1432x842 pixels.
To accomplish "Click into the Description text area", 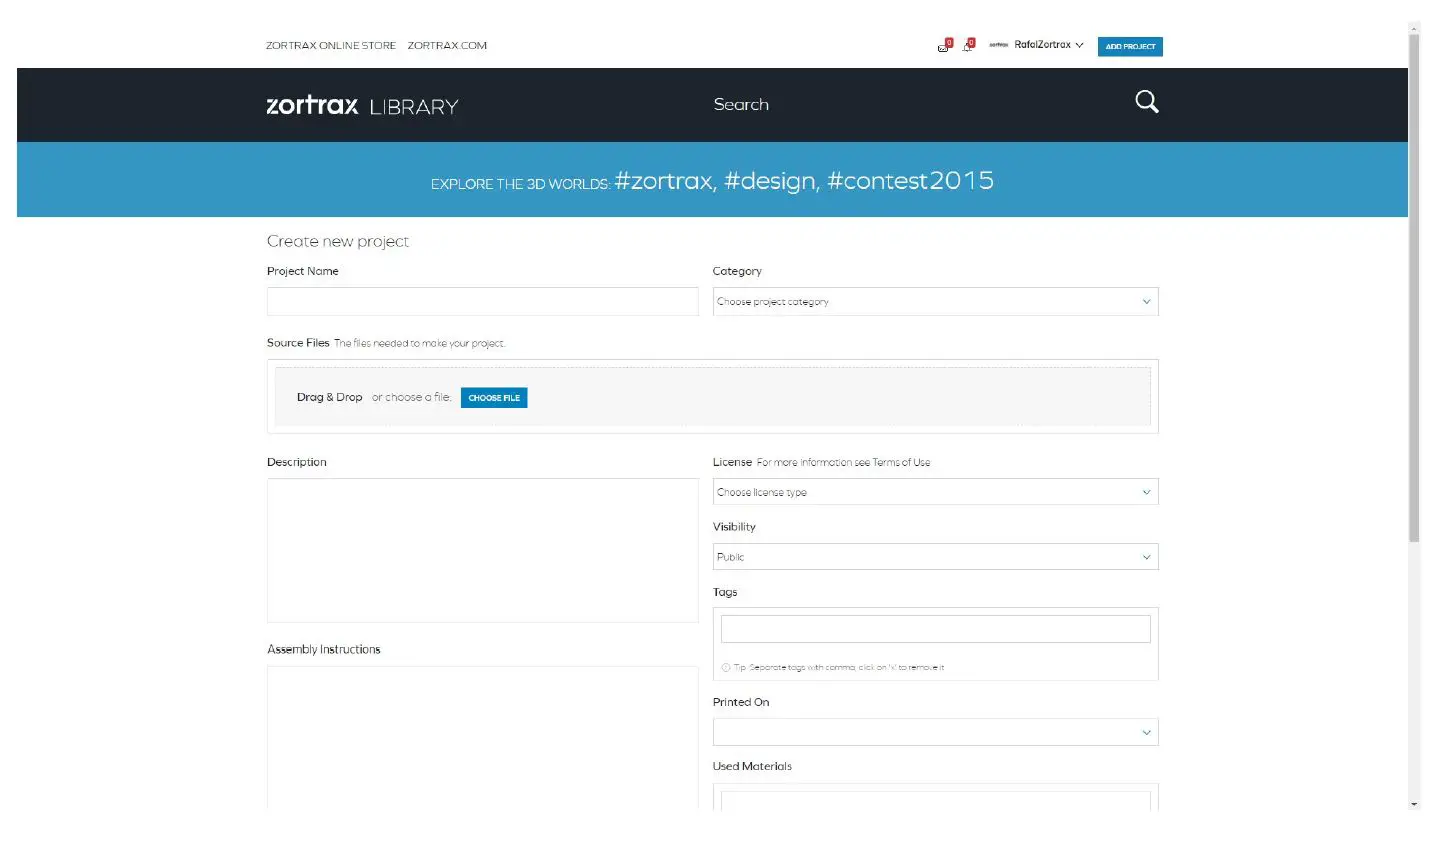I will pos(482,550).
